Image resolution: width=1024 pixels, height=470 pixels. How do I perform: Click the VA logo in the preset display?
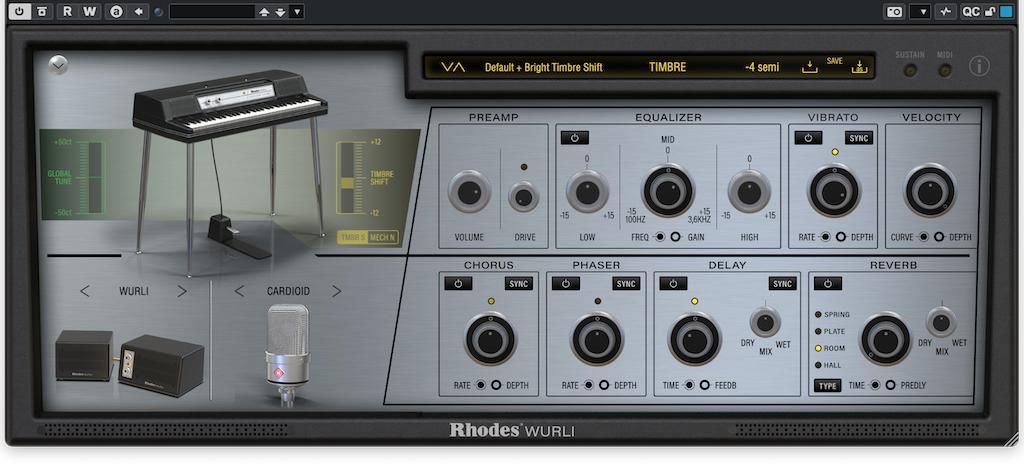[453, 67]
